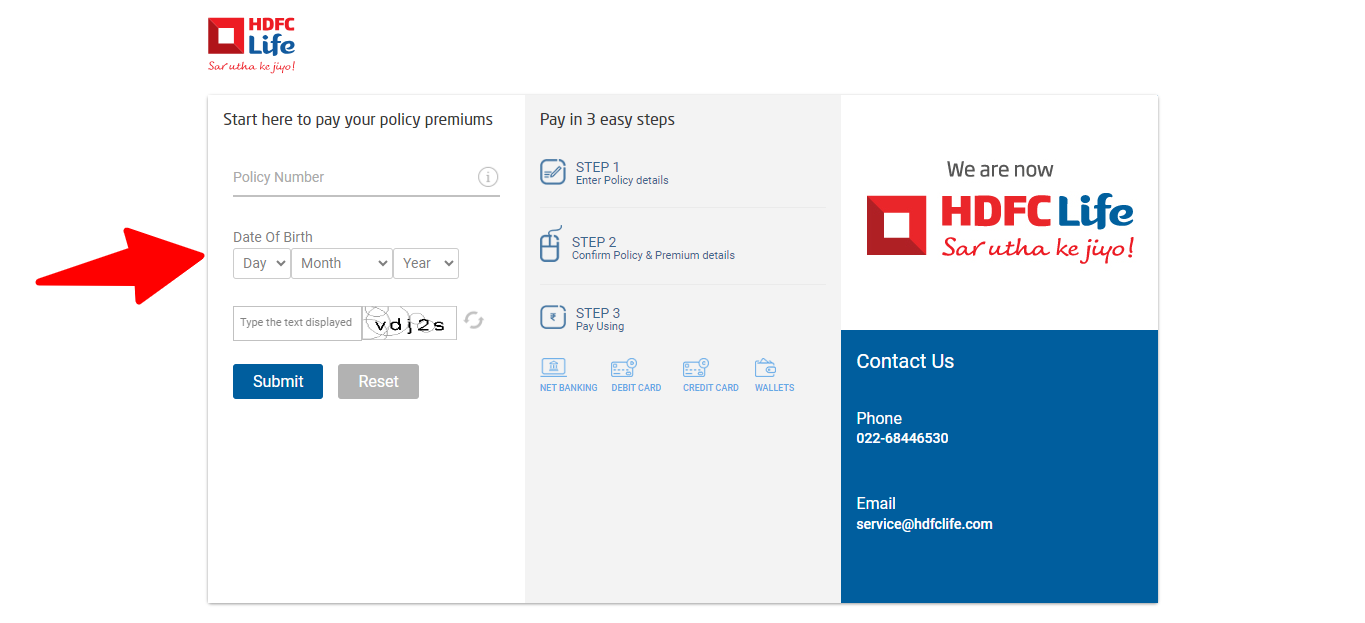The width and height of the screenshot is (1365, 623).
Task: Select the Net Banking icon
Action: pyautogui.click(x=553, y=368)
